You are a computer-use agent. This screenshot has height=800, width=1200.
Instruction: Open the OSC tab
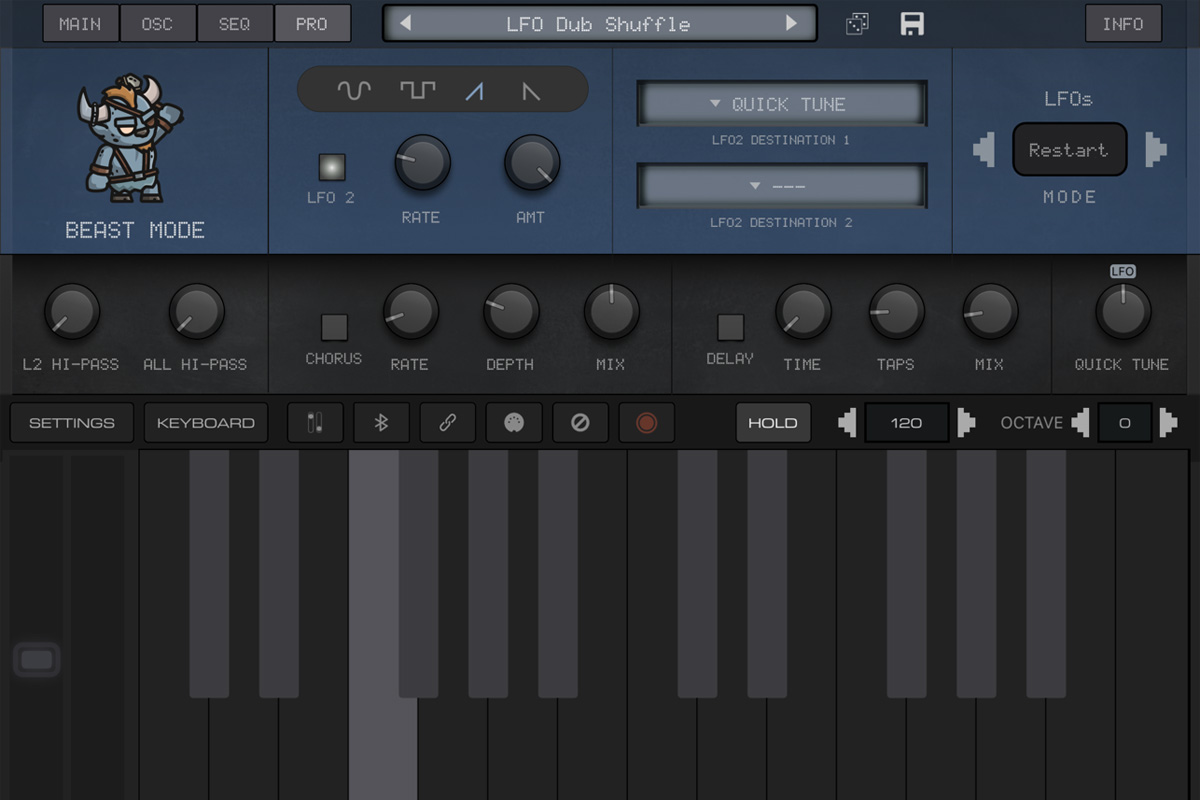(x=157, y=24)
